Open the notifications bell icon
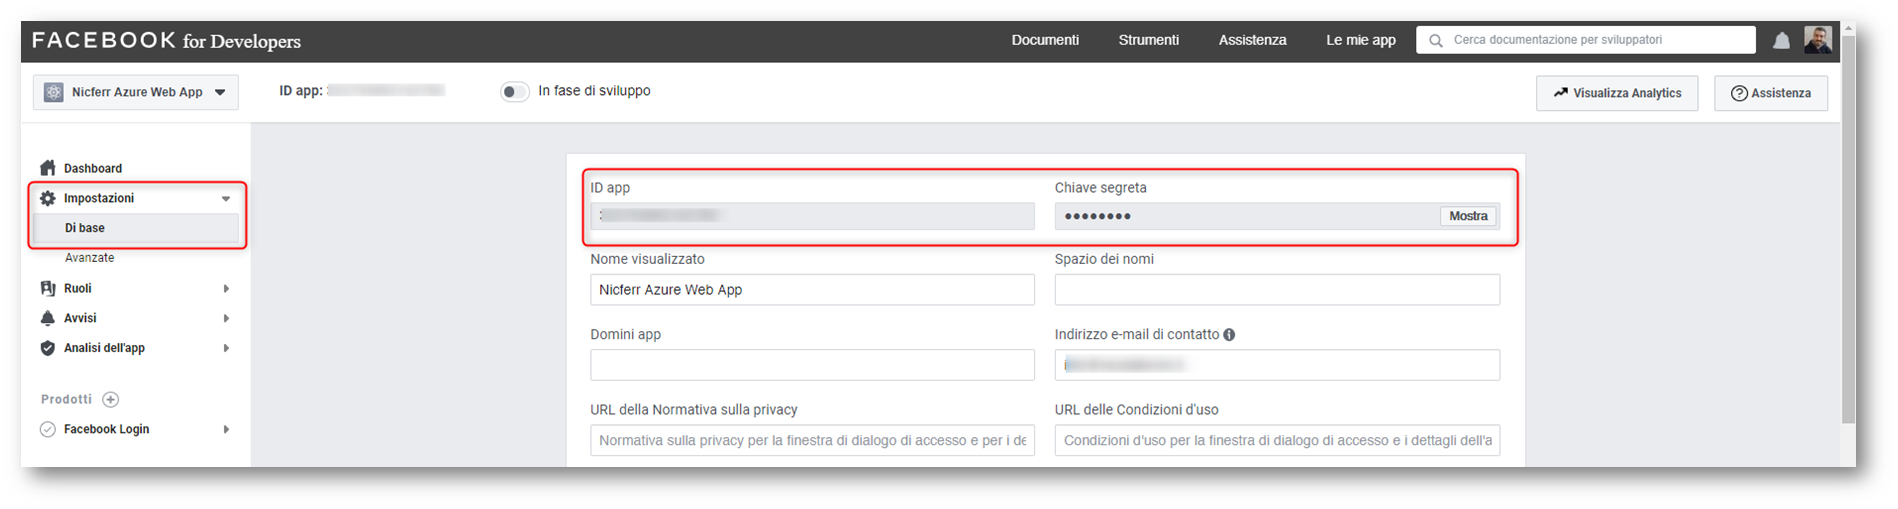The height and width of the screenshot is (509, 1898). pyautogui.click(x=1781, y=40)
